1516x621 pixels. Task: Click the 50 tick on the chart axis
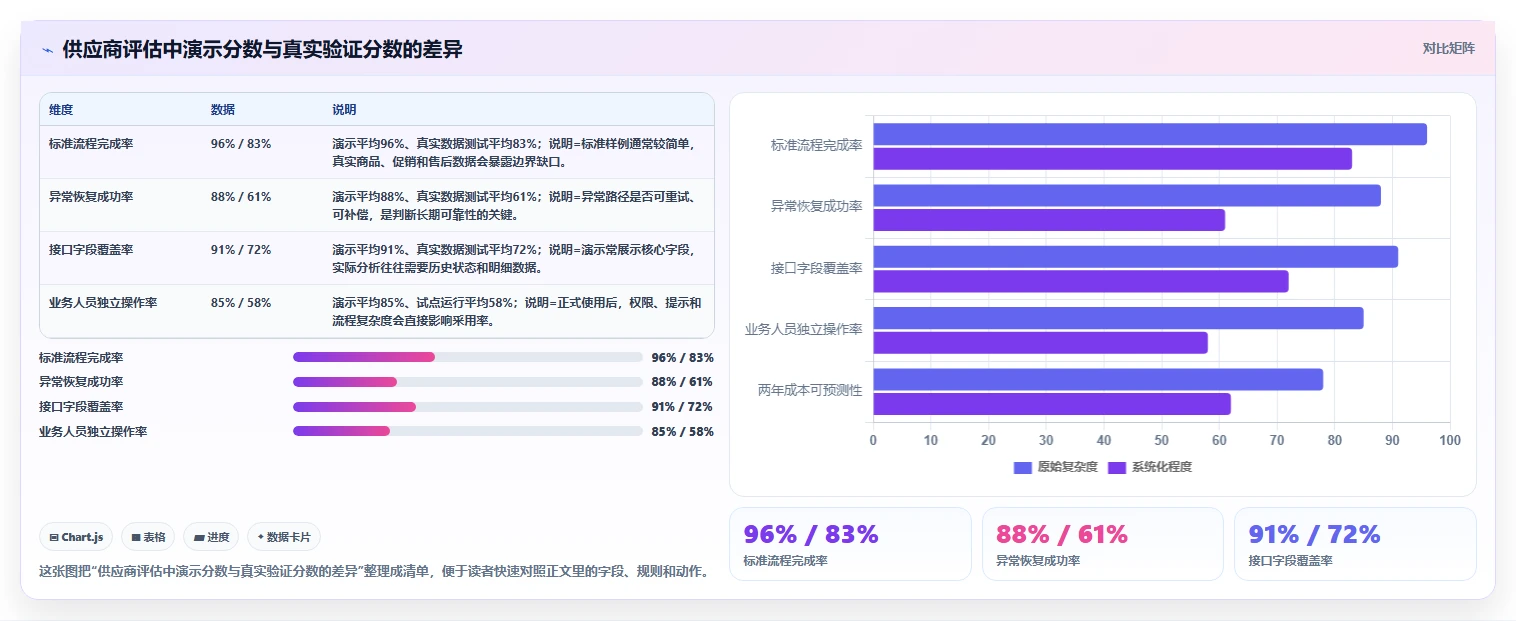pos(1162,440)
